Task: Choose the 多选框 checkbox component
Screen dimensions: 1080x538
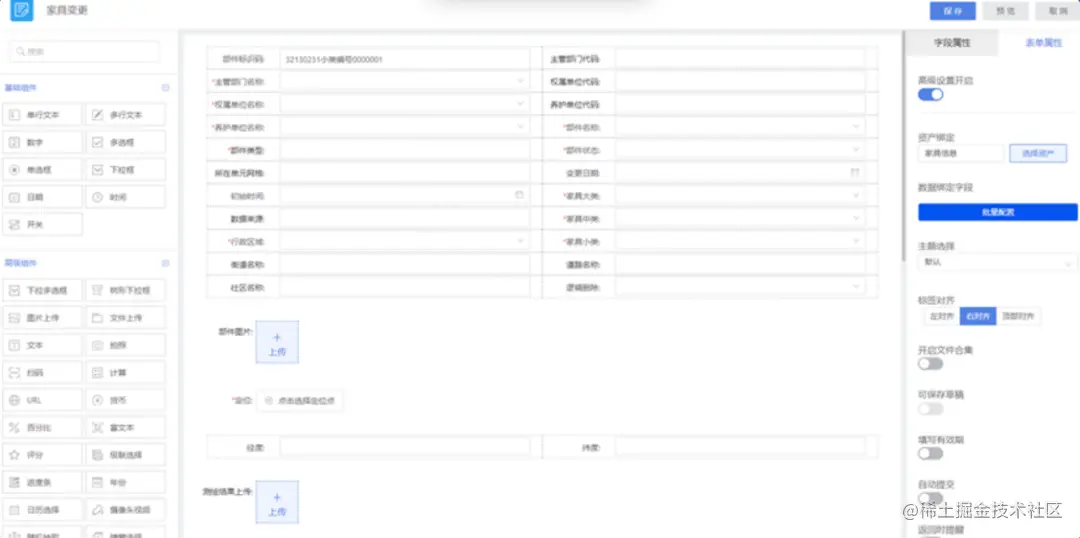Action: (125, 143)
